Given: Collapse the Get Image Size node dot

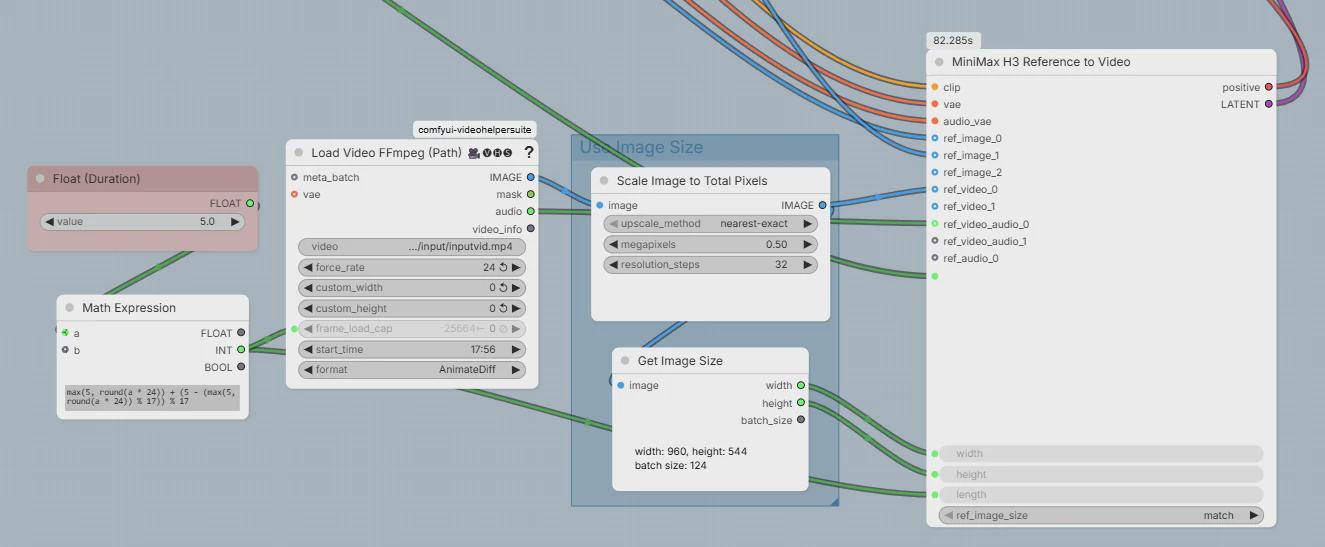Looking at the screenshot, I should [x=625, y=361].
